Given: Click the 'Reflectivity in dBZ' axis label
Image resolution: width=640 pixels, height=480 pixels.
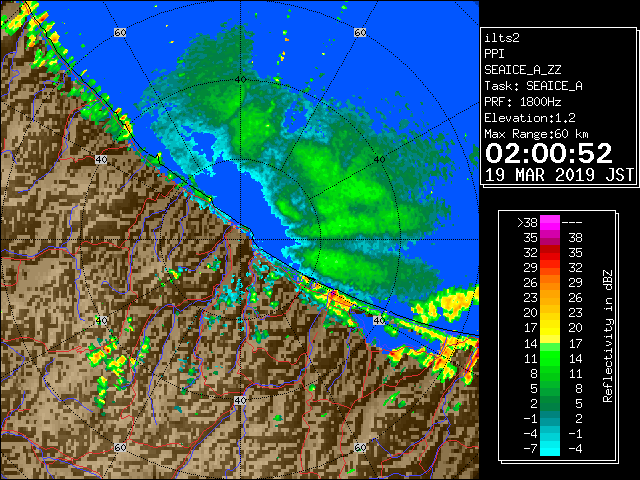Looking at the screenshot, I should (x=608, y=336).
